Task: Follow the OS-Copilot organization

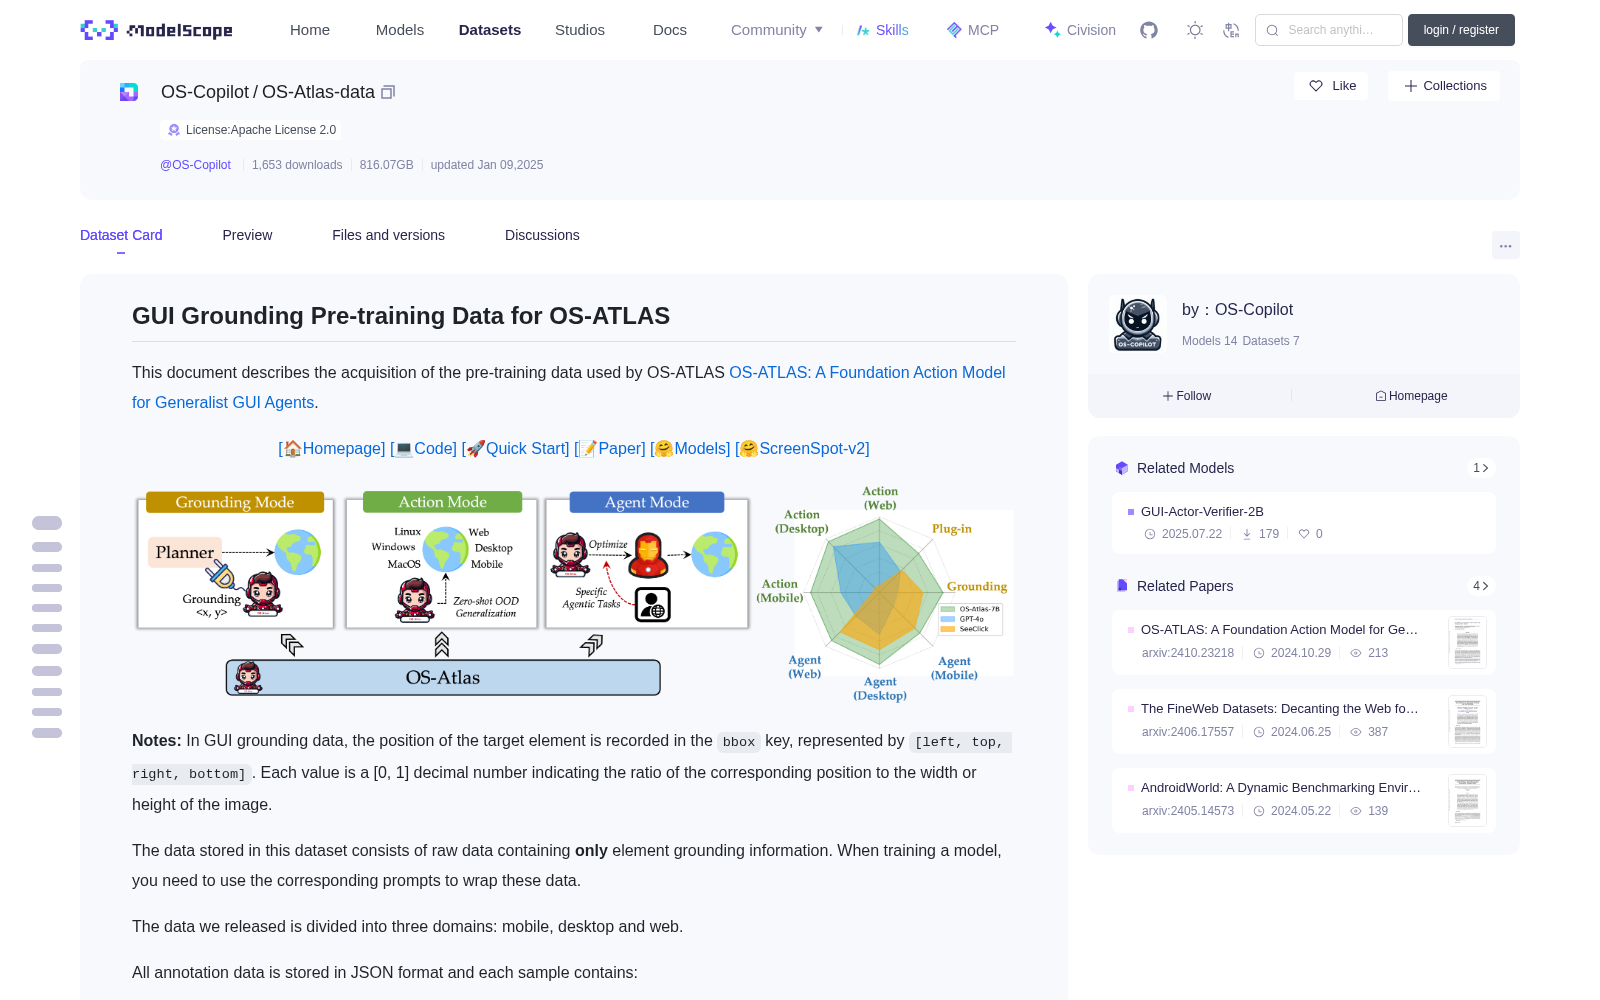Action: click(1187, 396)
